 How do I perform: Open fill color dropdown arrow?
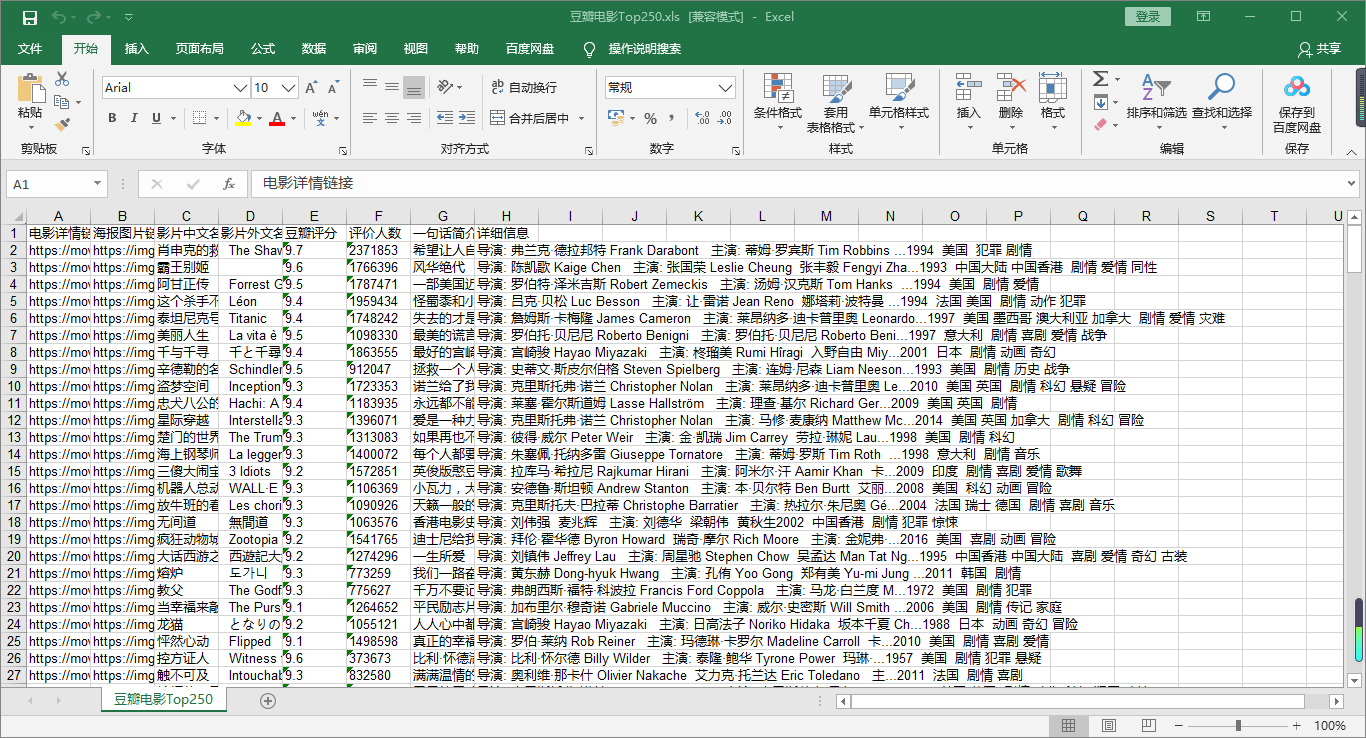click(x=257, y=118)
